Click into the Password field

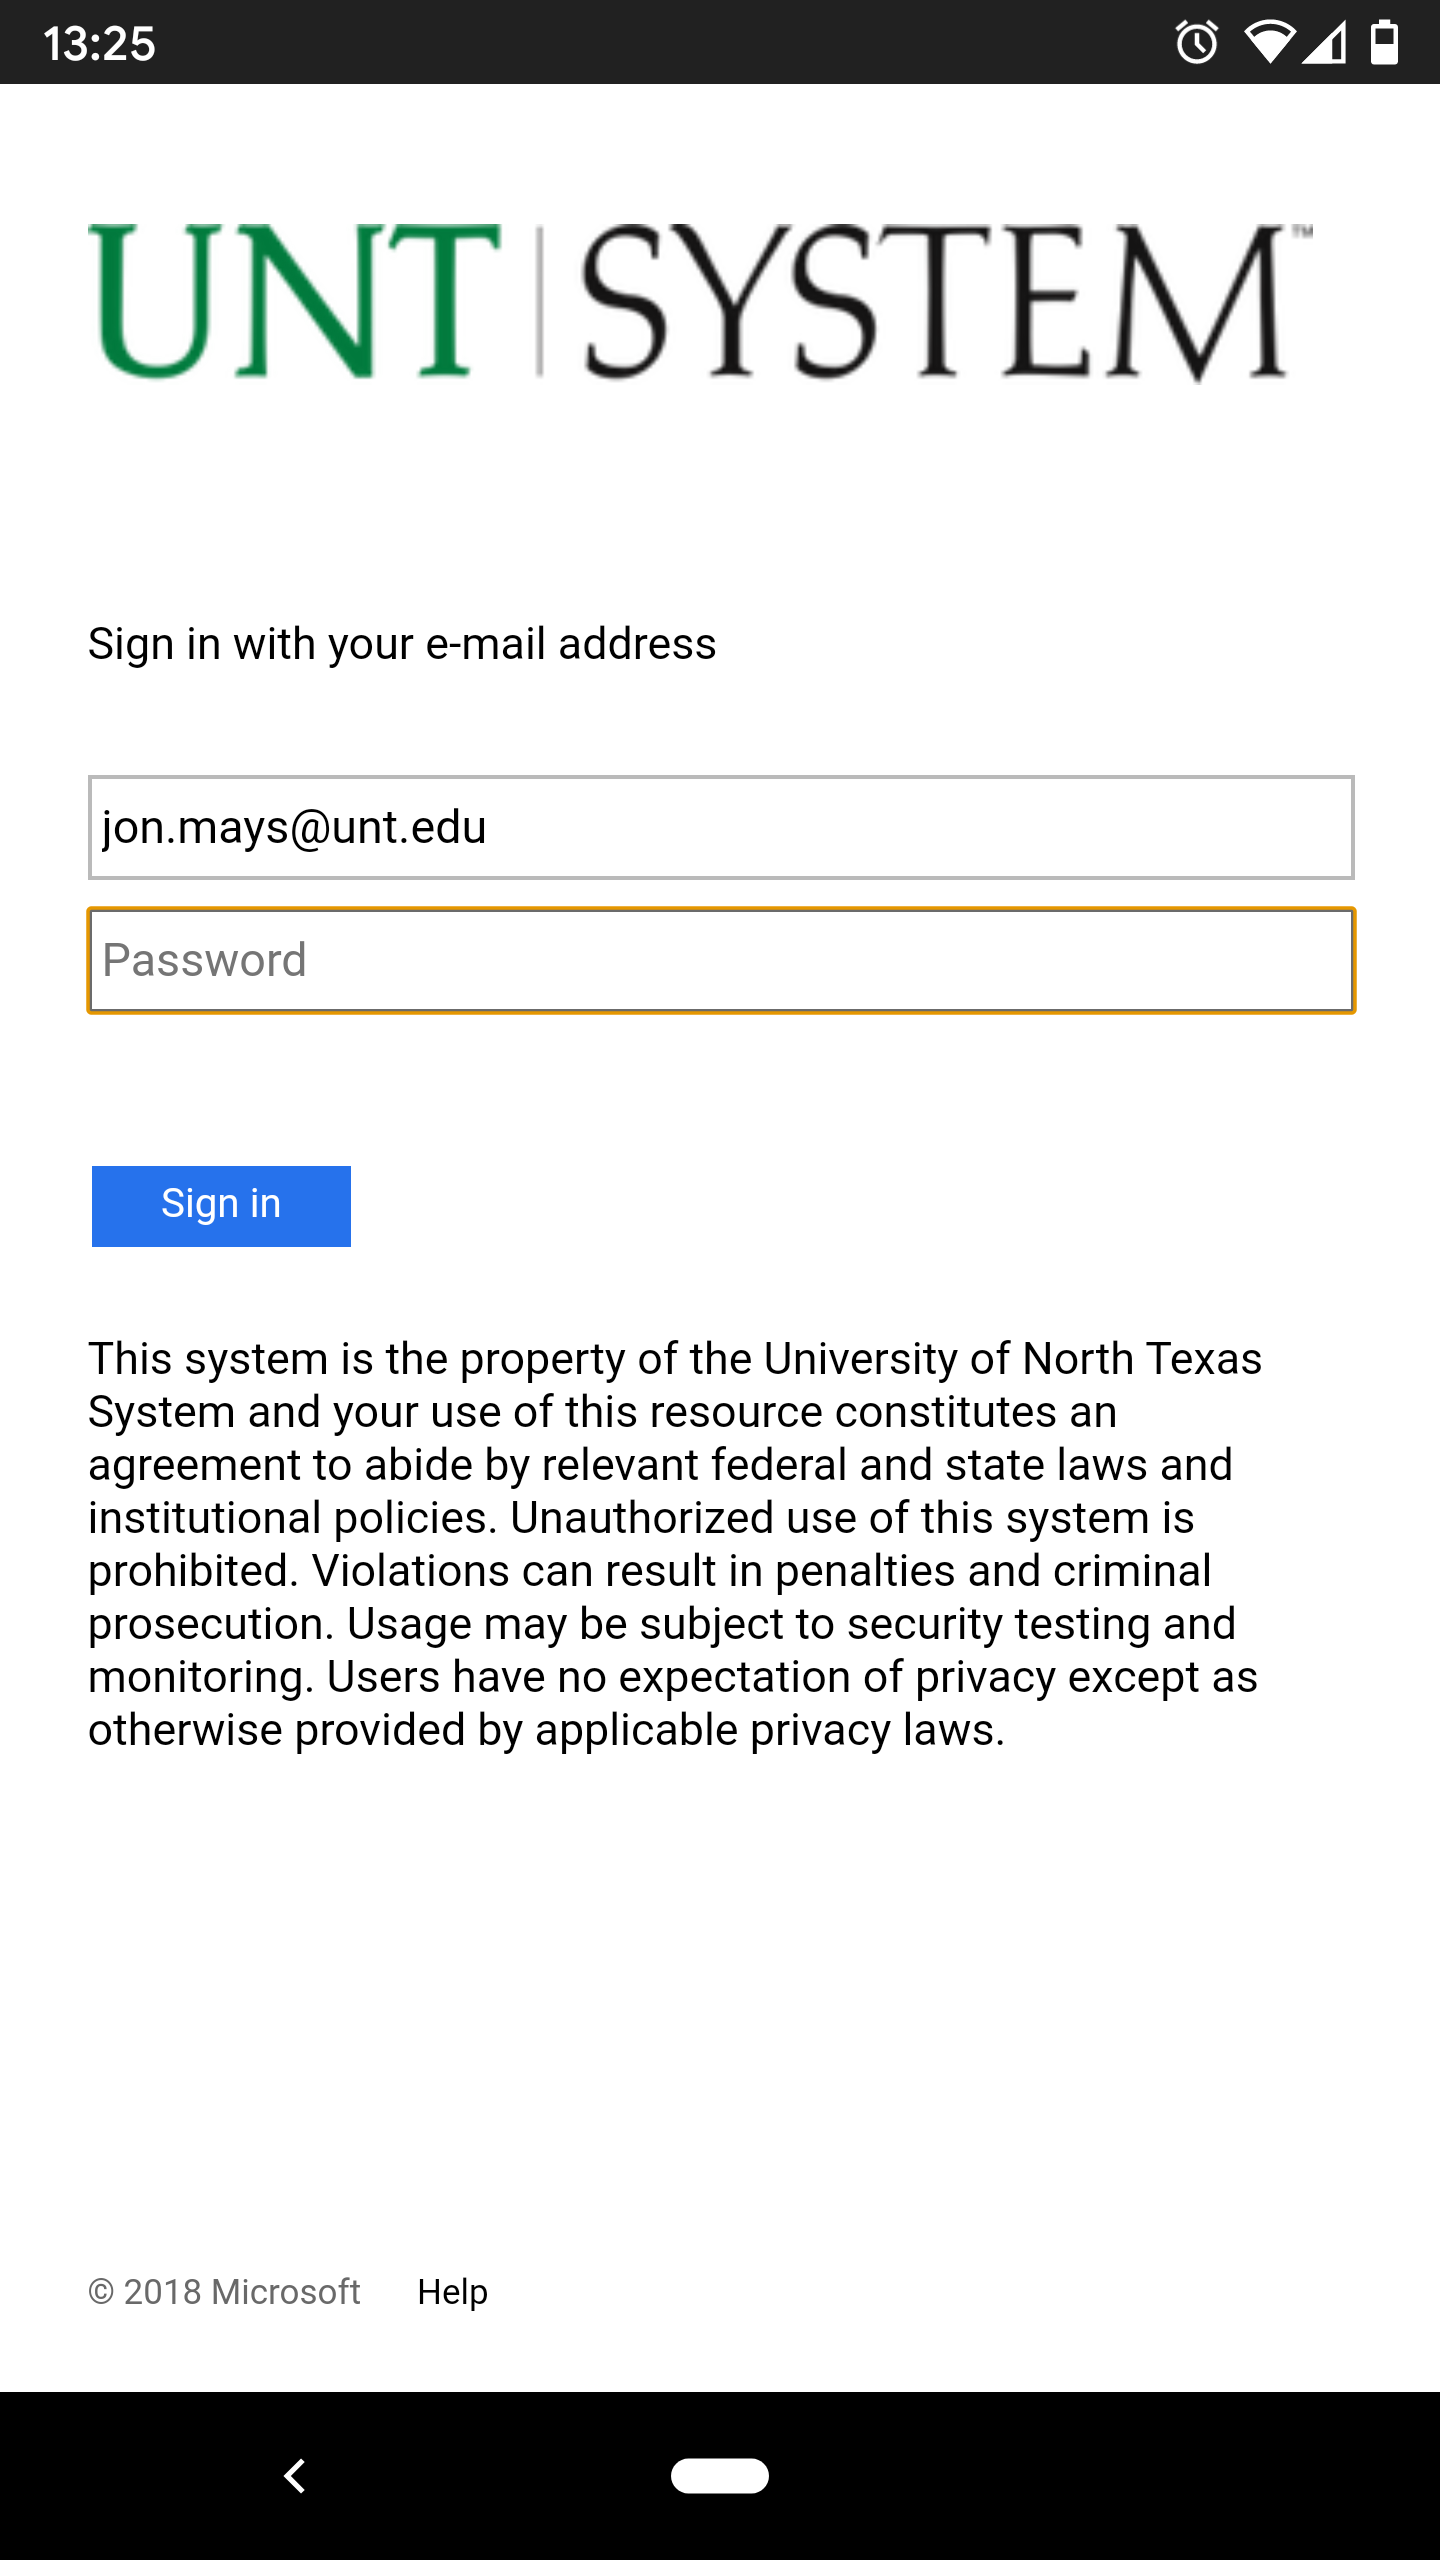click(x=720, y=961)
